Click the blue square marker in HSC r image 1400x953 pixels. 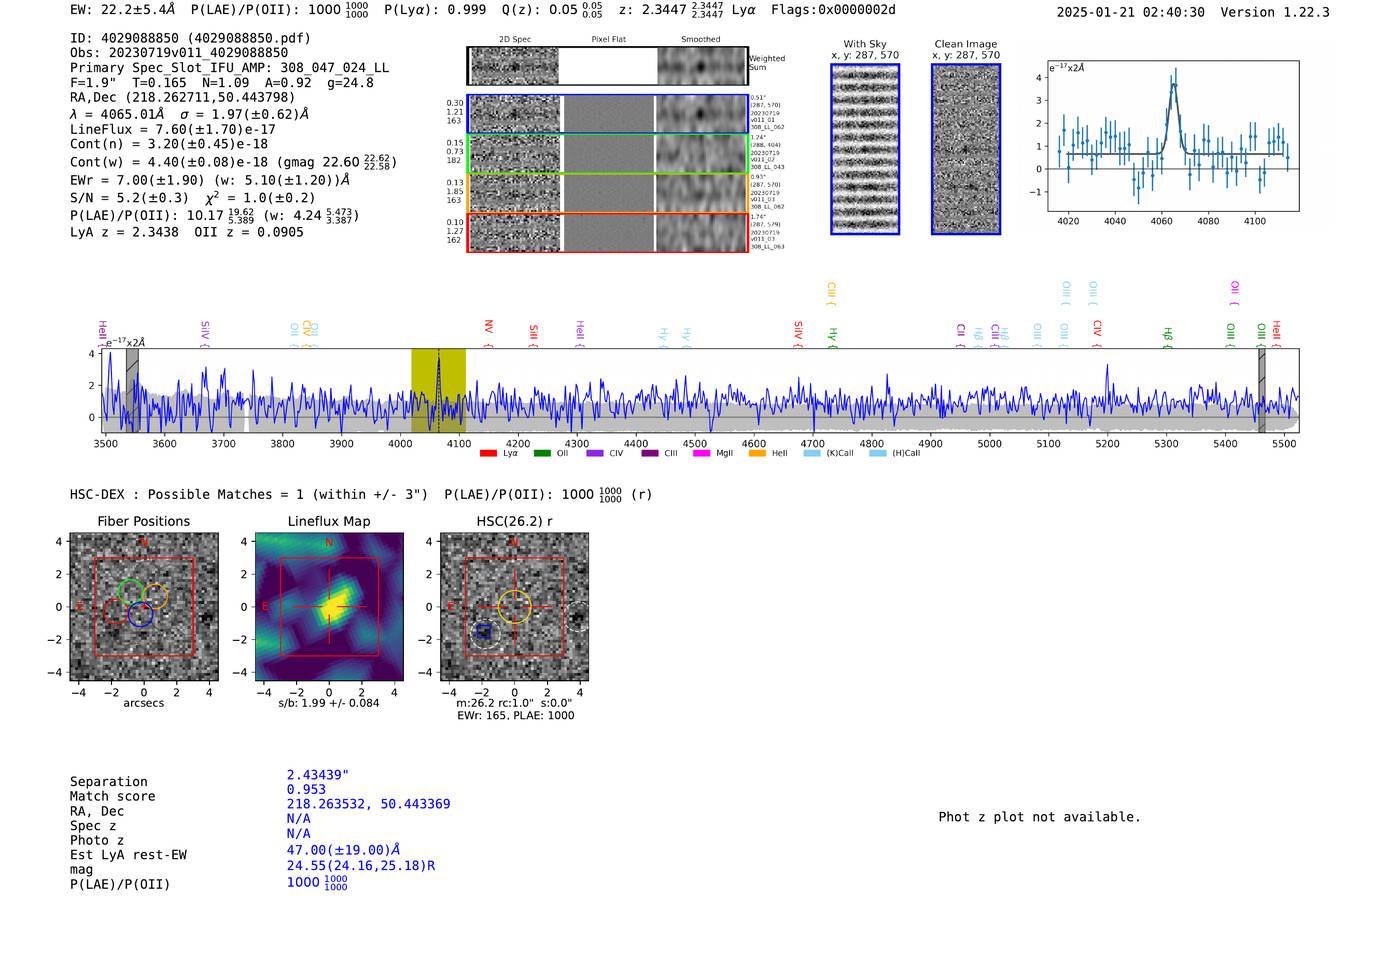point(485,631)
